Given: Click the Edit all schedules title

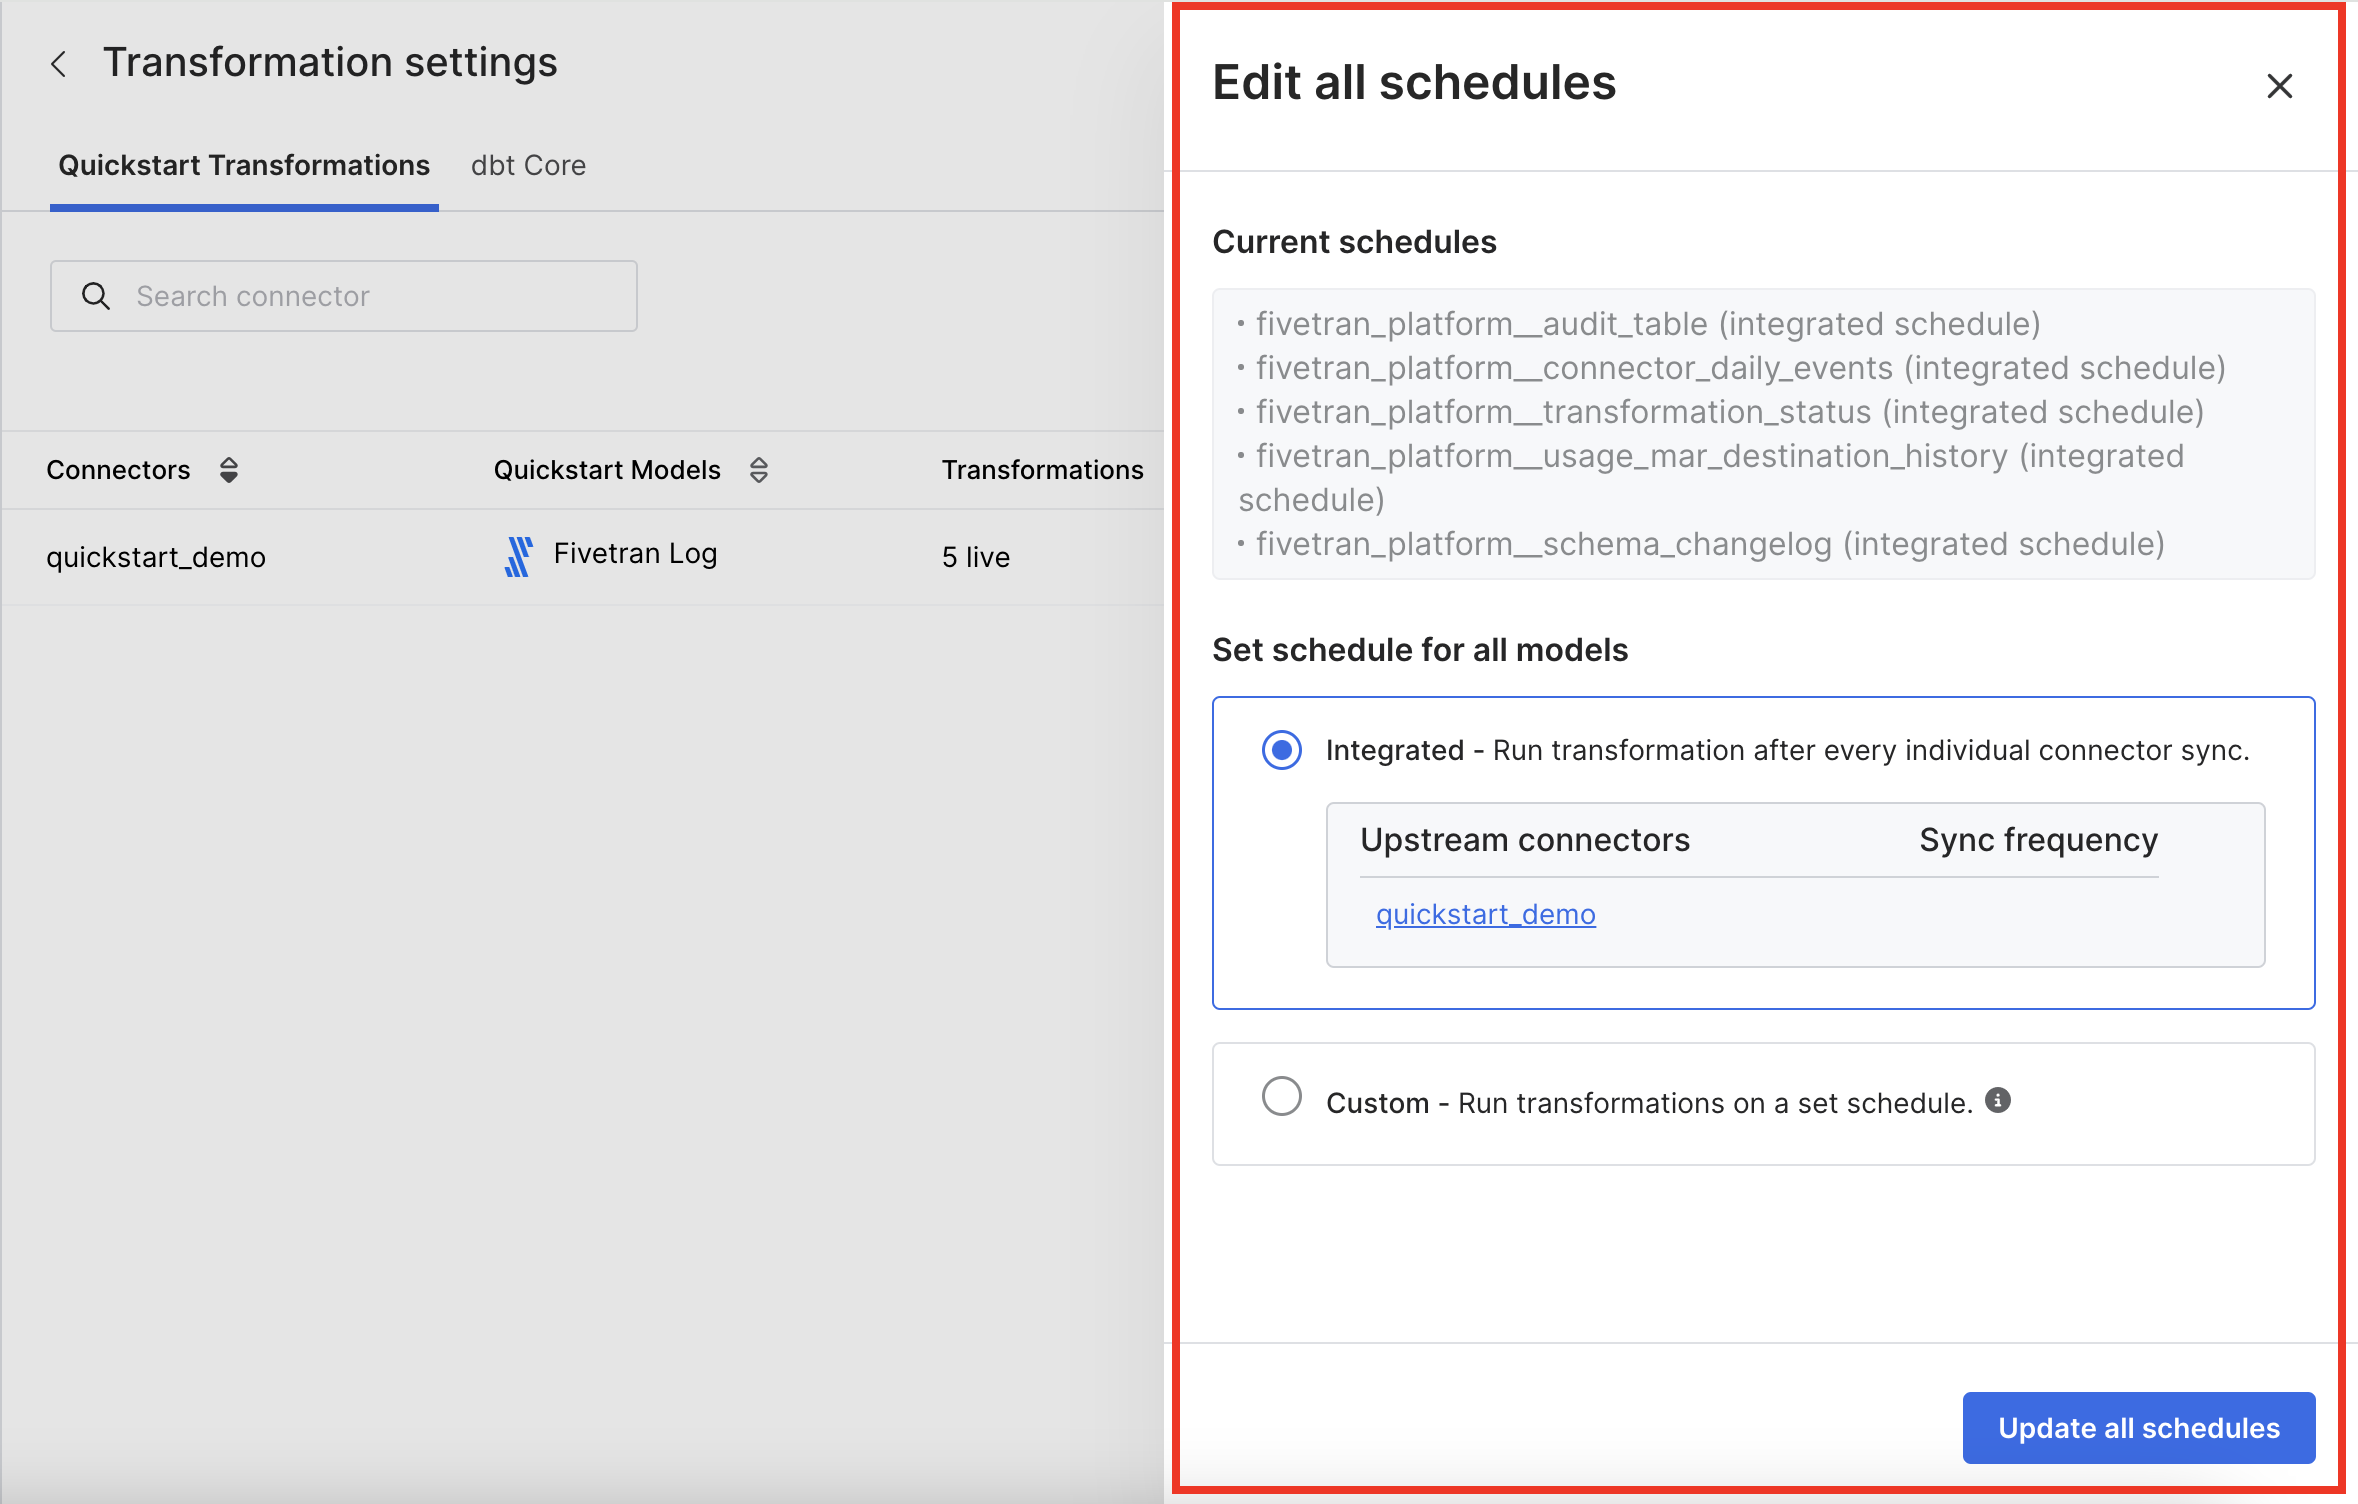Looking at the screenshot, I should 1414,82.
